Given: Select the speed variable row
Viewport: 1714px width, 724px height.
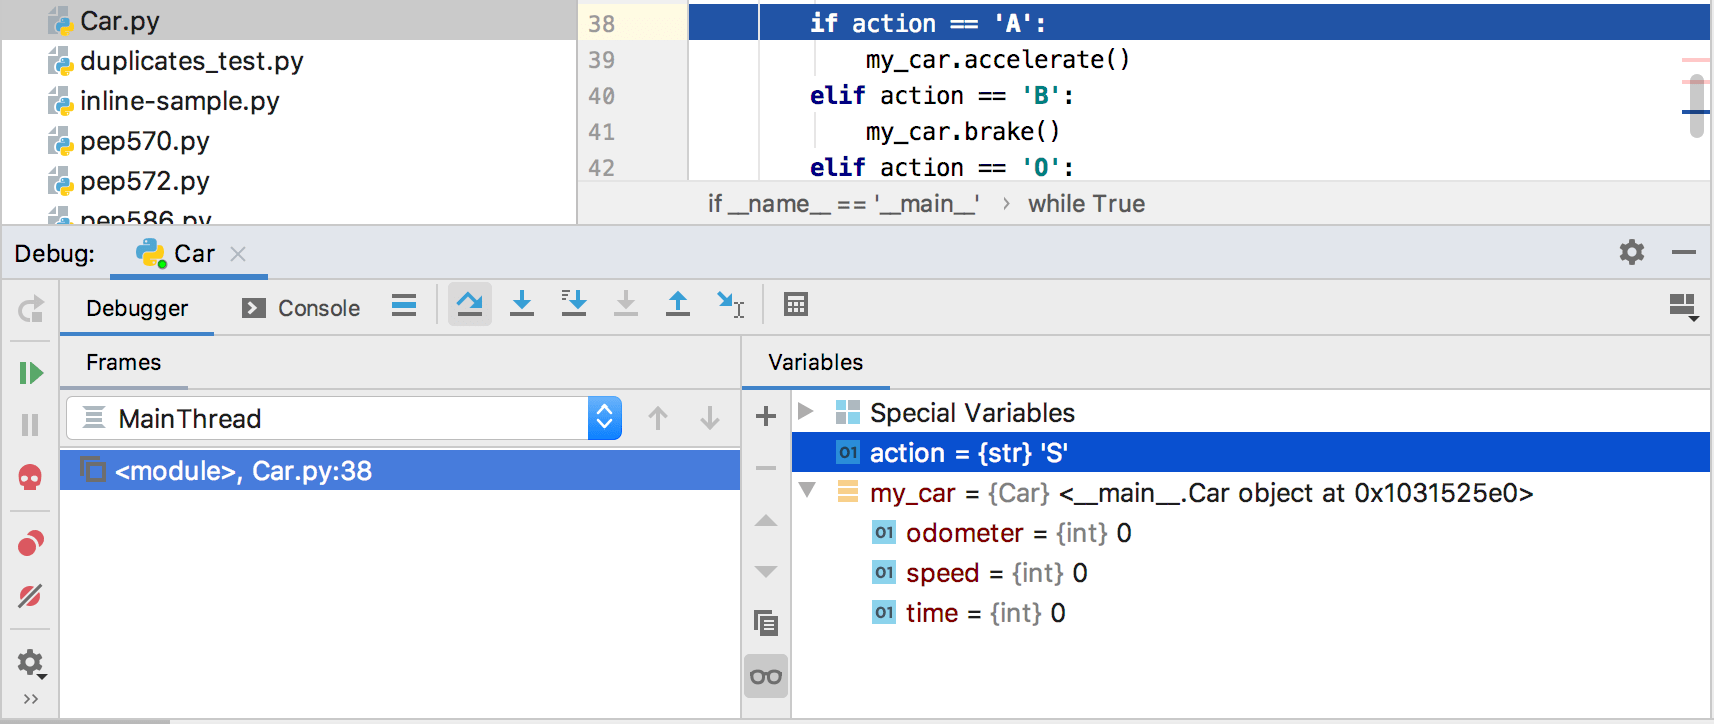Looking at the screenshot, I should coord(1251,572).
